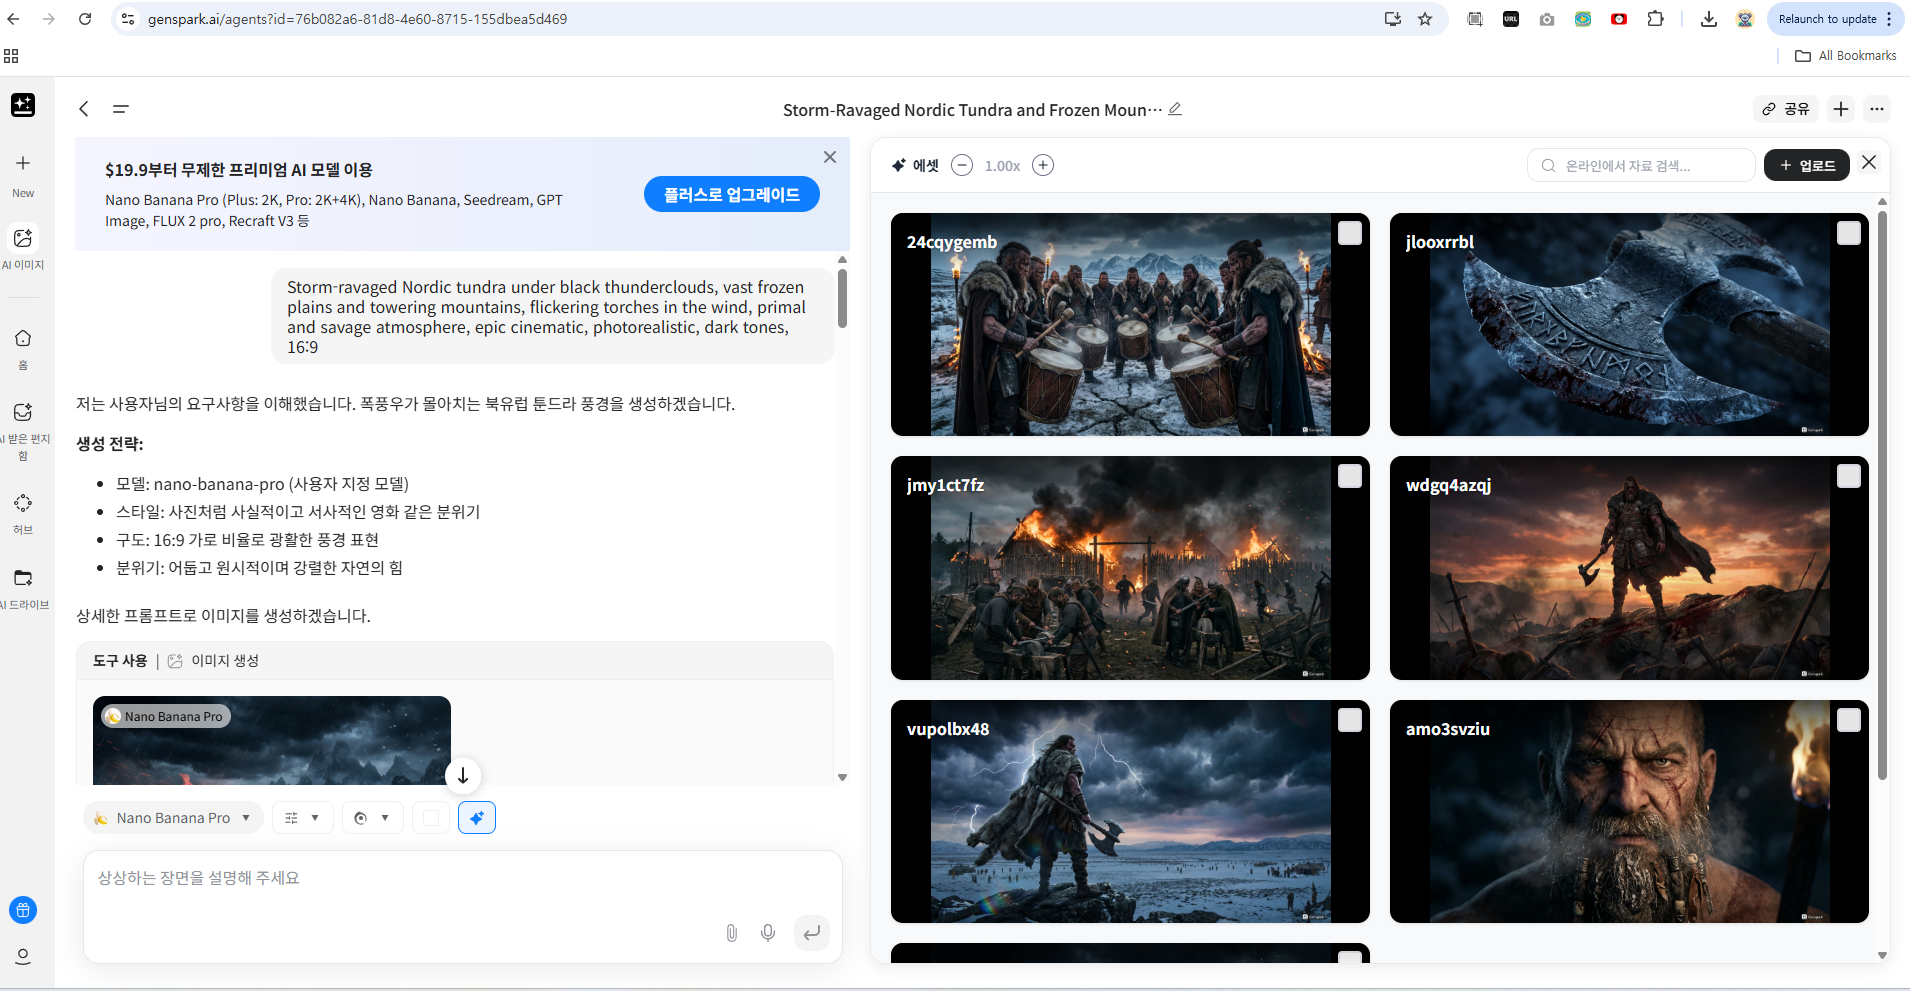This screenshot has width=1910, height=991.
Task: Open browser extensions puzzle icon
Action: tap(1655, 19)
